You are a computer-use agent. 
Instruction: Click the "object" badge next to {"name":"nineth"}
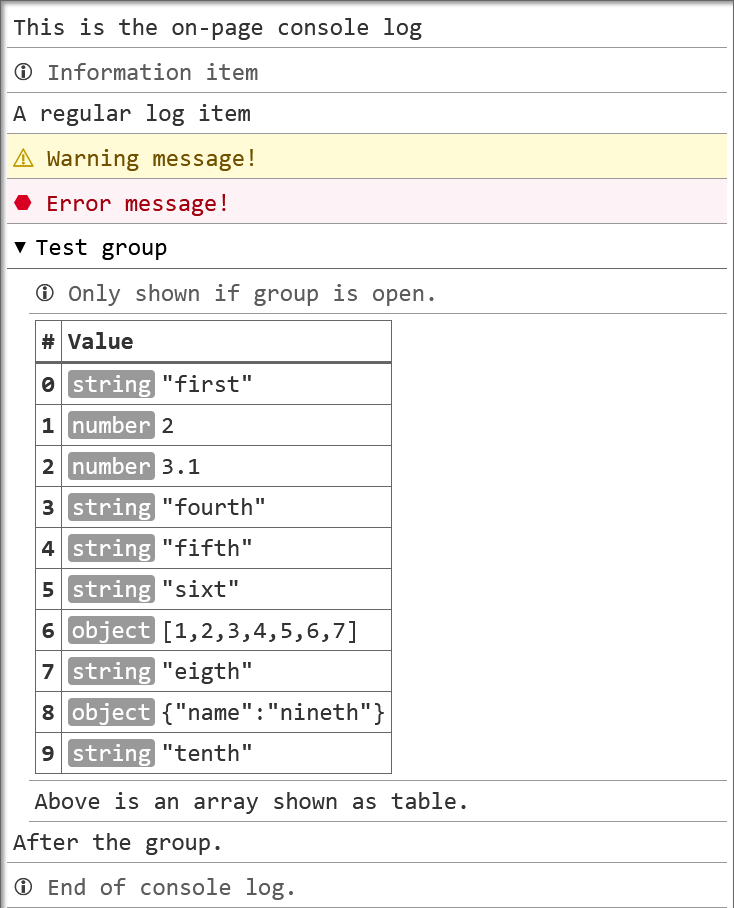[x=110, y=712]
